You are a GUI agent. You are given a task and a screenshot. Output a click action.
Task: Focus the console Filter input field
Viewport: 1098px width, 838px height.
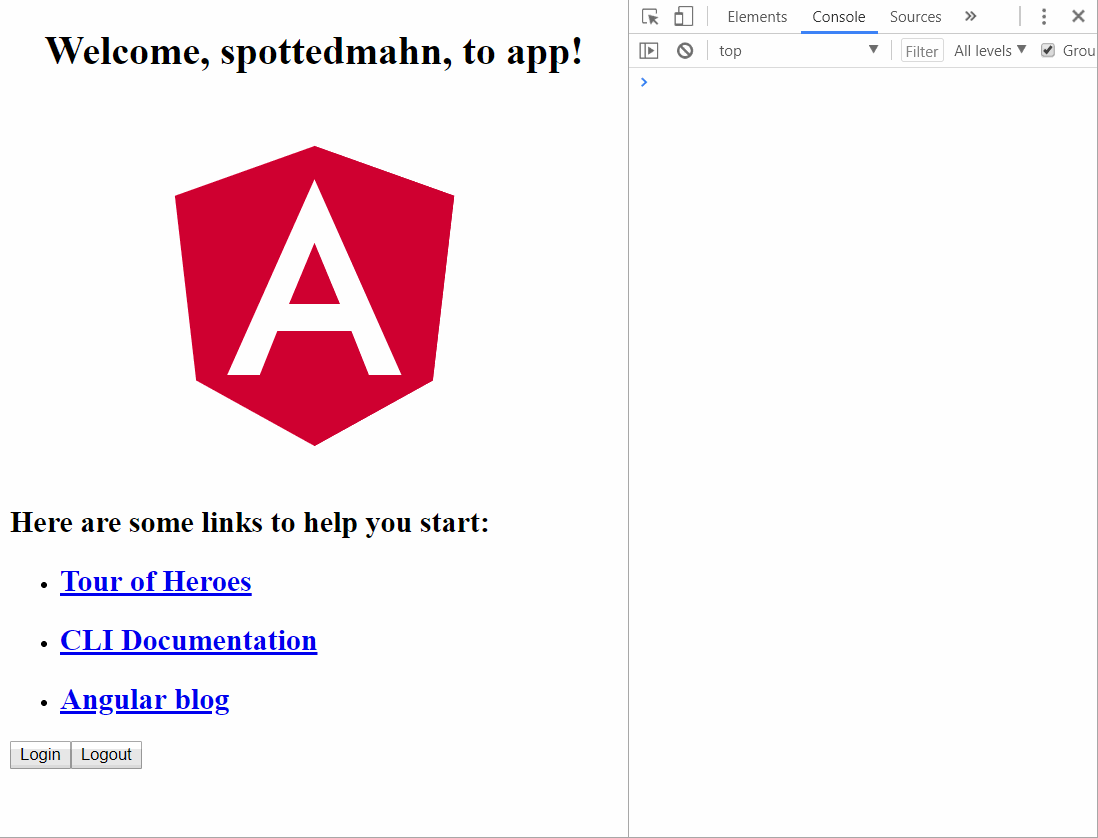[922, 51]
